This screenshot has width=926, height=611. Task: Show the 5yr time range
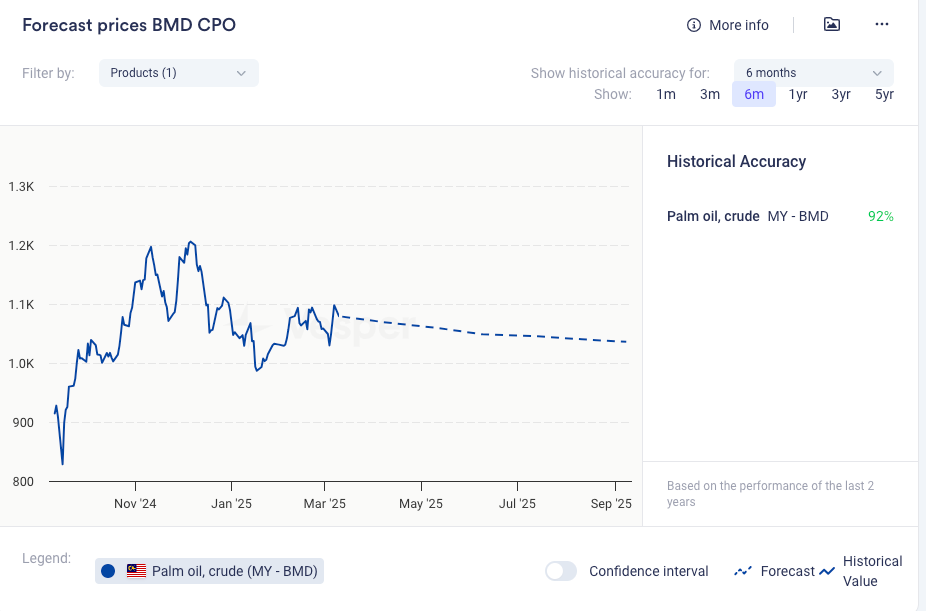tap(884, 94)
